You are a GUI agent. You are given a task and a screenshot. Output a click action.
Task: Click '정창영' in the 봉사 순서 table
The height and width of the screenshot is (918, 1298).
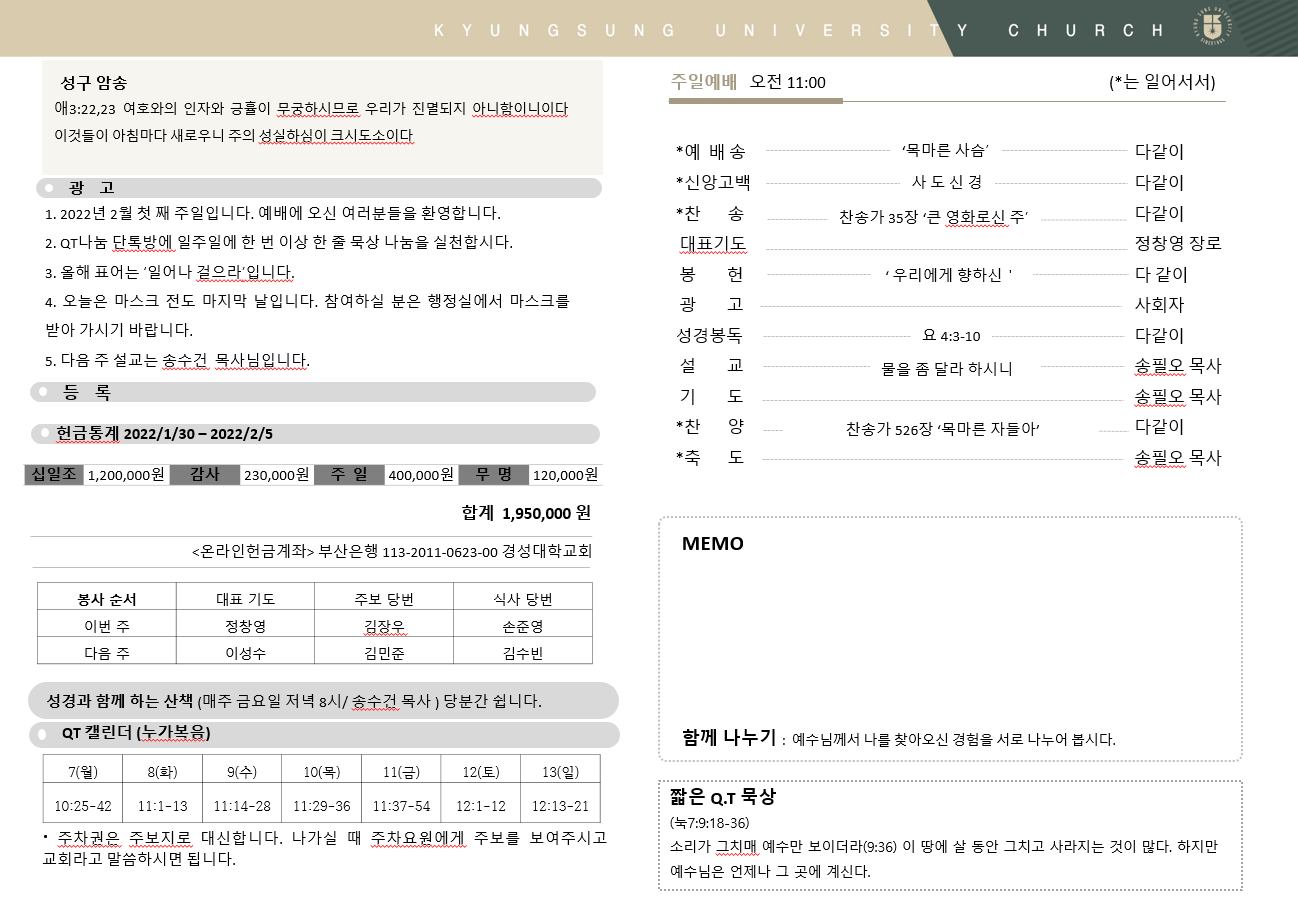(x=246, y=626)
